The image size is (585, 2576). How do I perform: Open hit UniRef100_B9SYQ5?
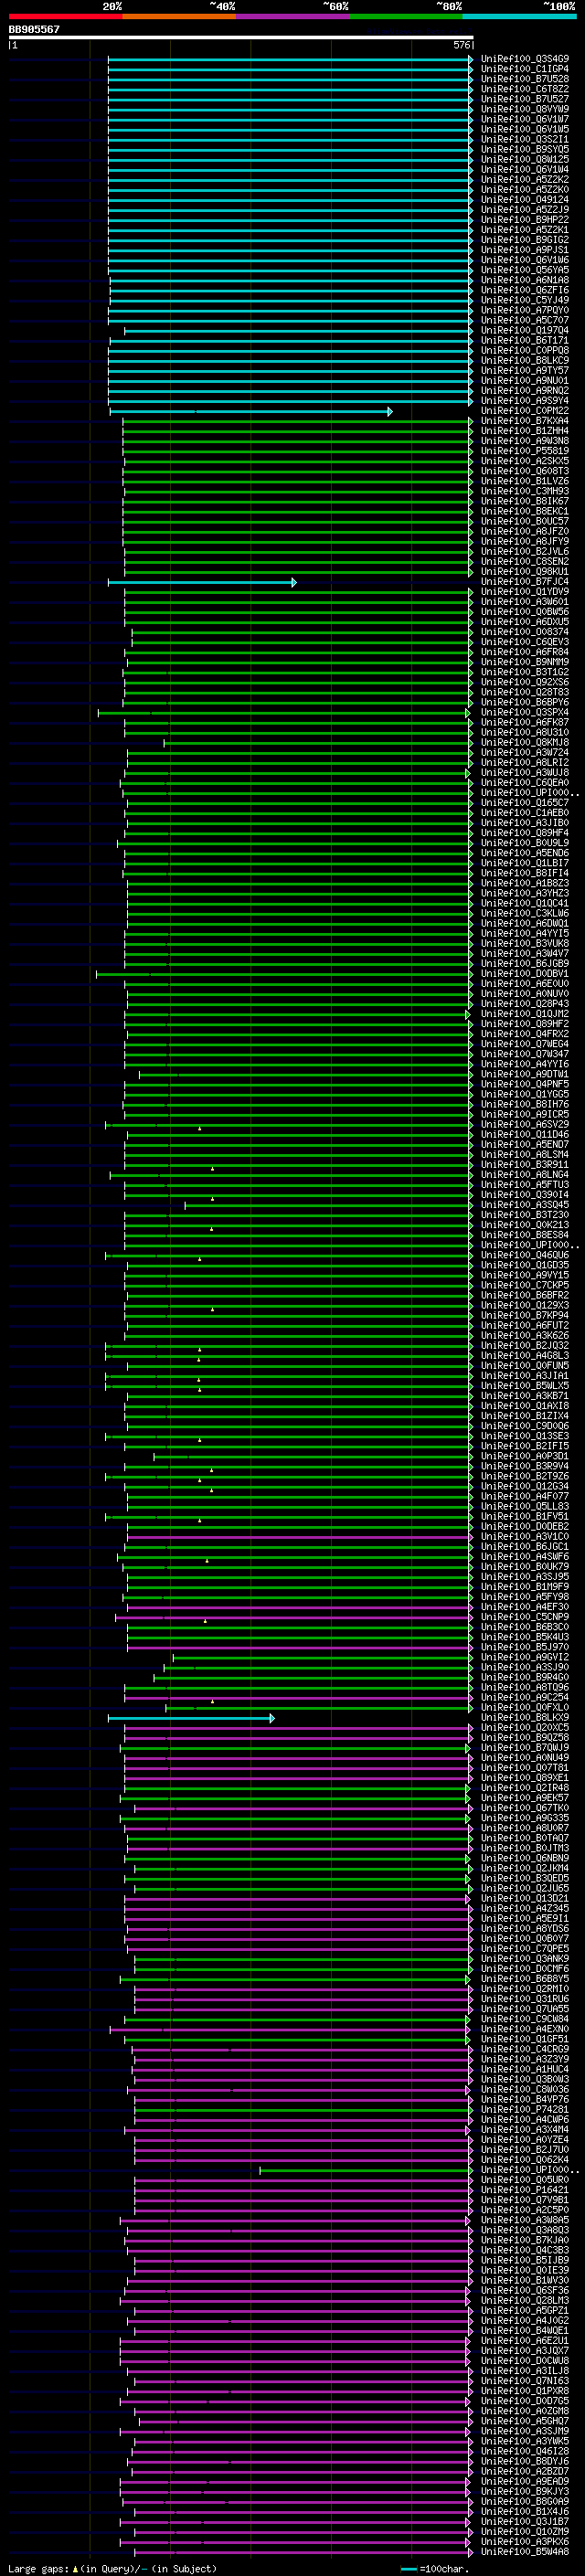click(525, 149)
